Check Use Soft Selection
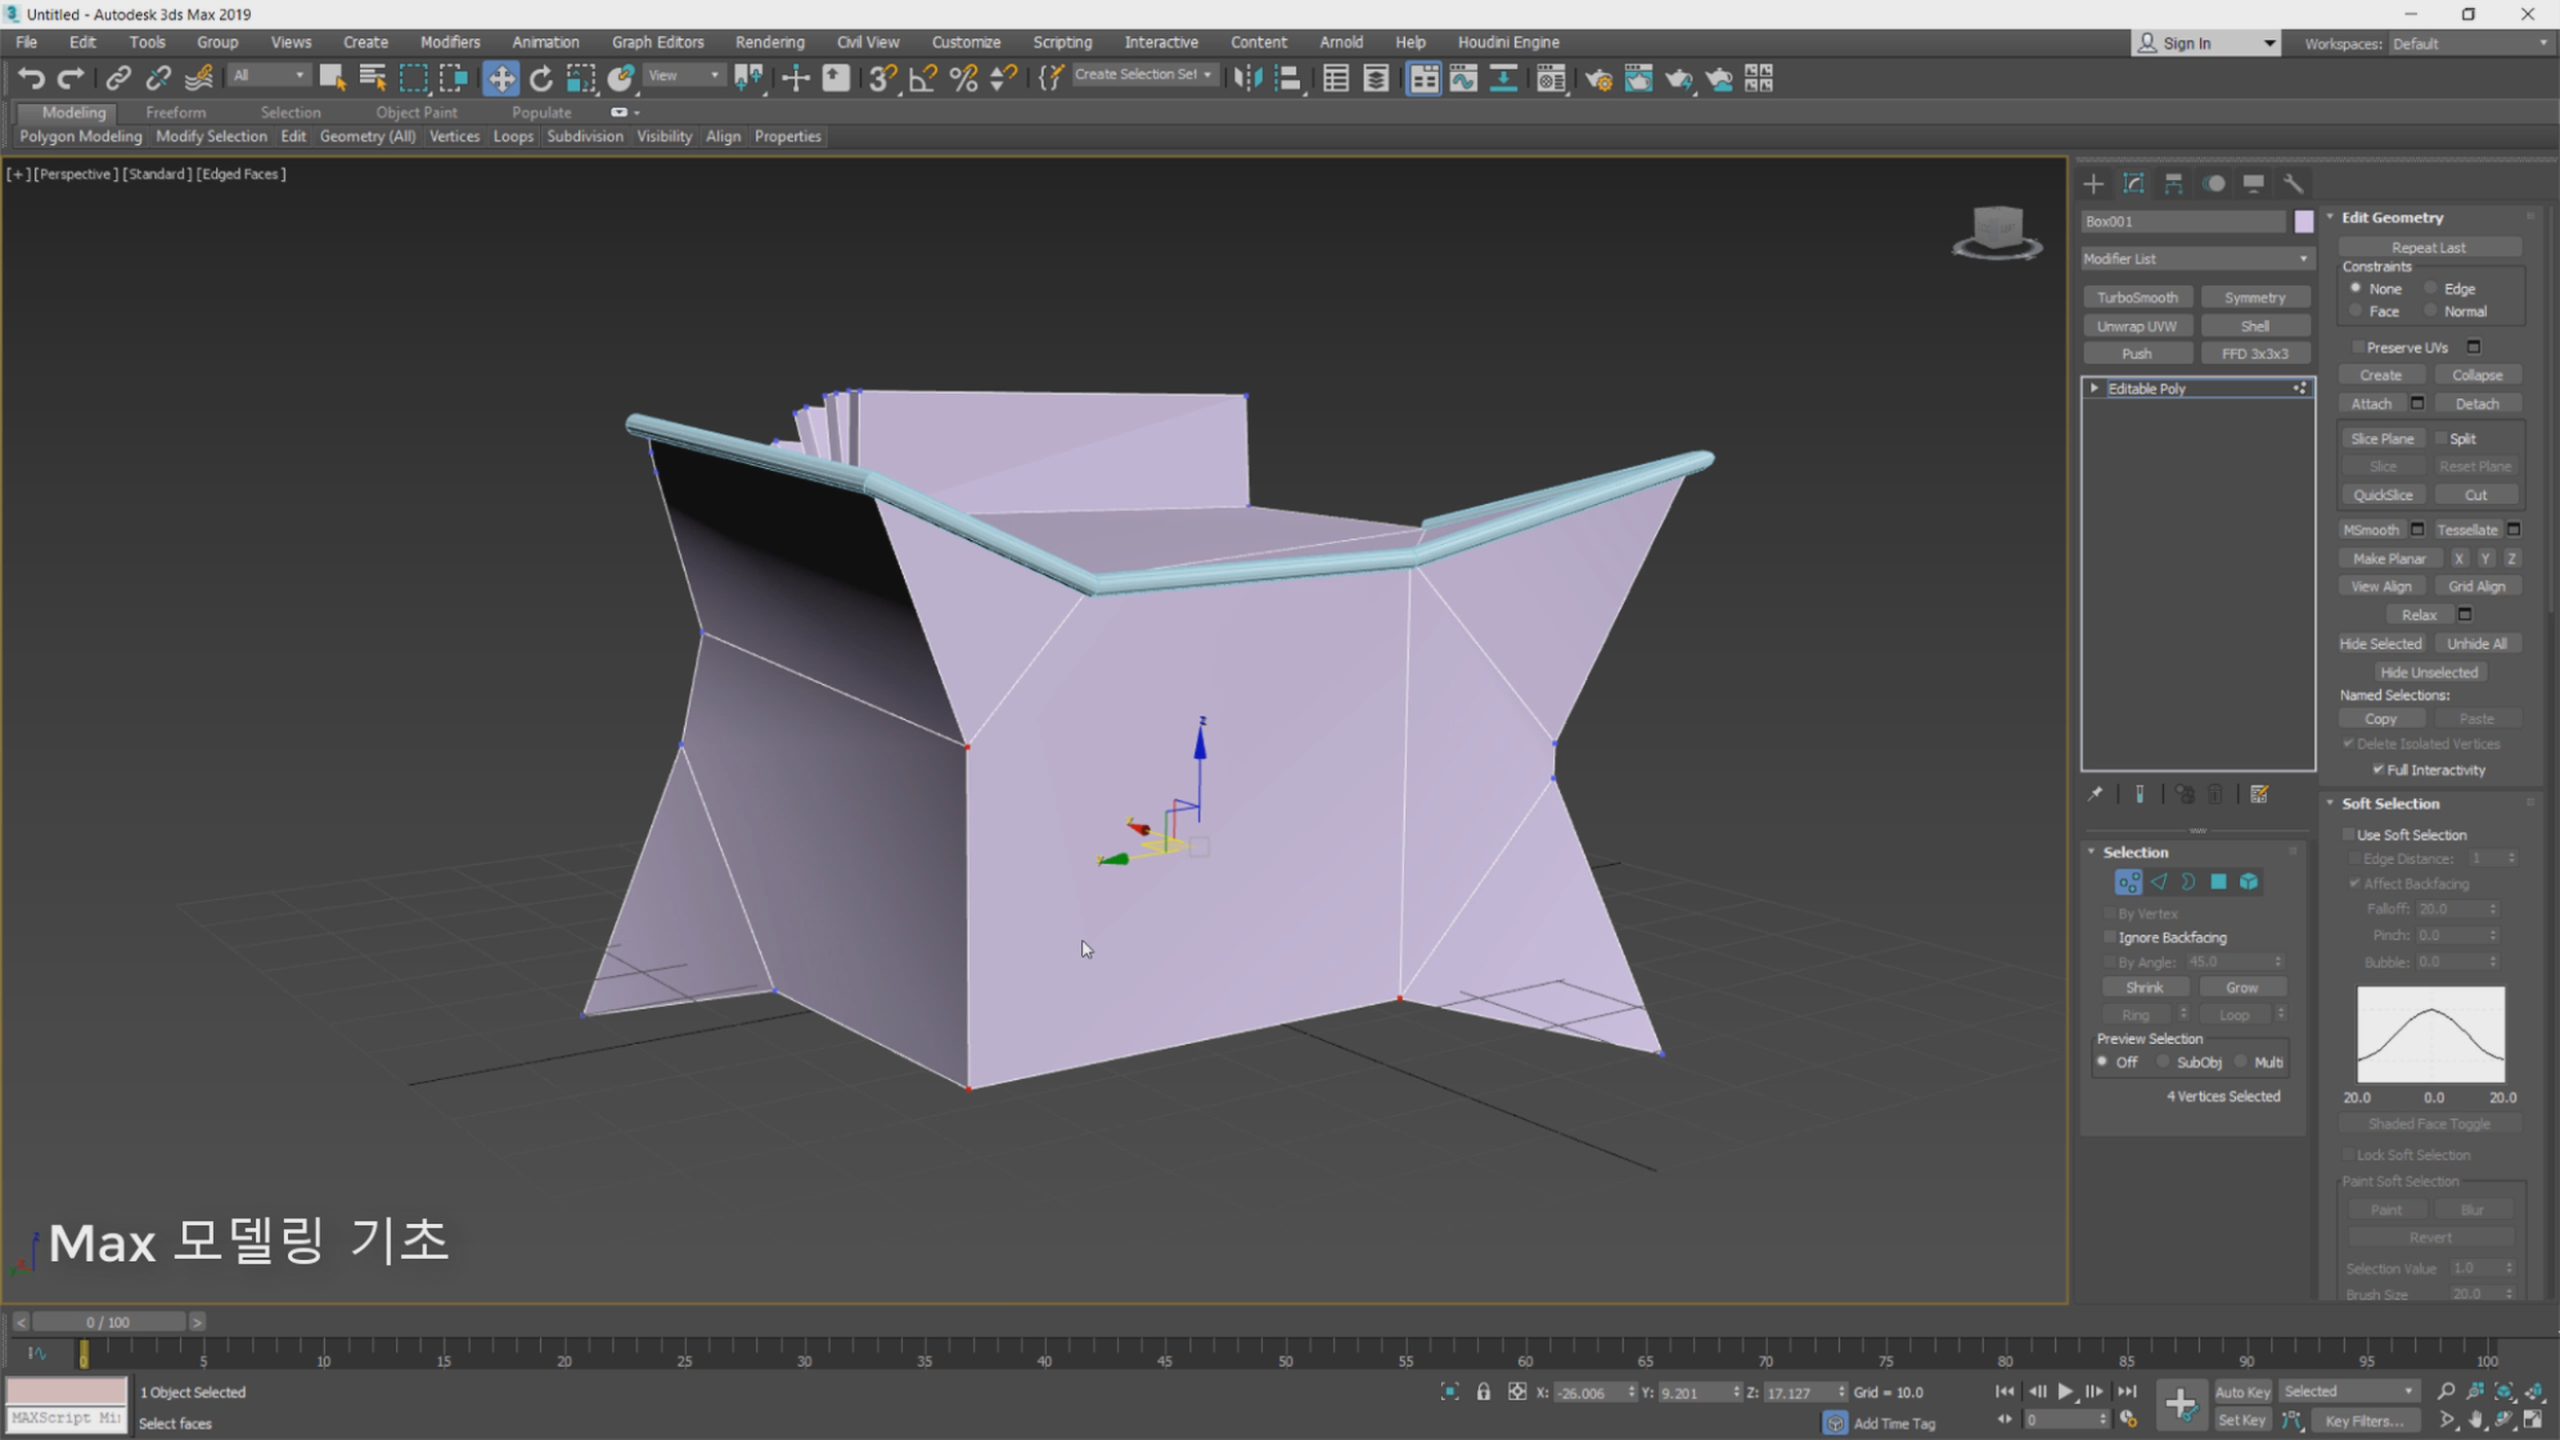Image resolution: width=2560 pixels, height=1440 pixels. click(2349, 834)
